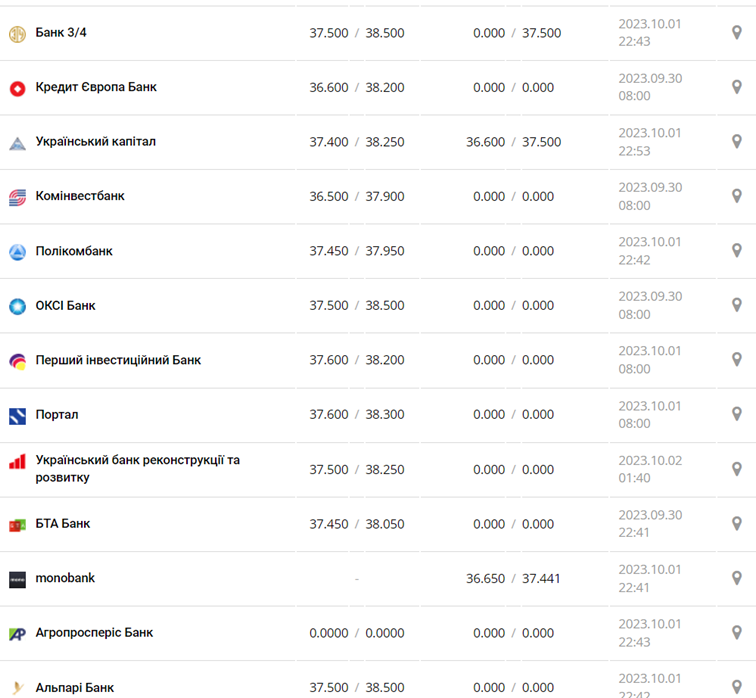Show map location for Український капітал
The image size is (756, 698).
click(737, 142)
